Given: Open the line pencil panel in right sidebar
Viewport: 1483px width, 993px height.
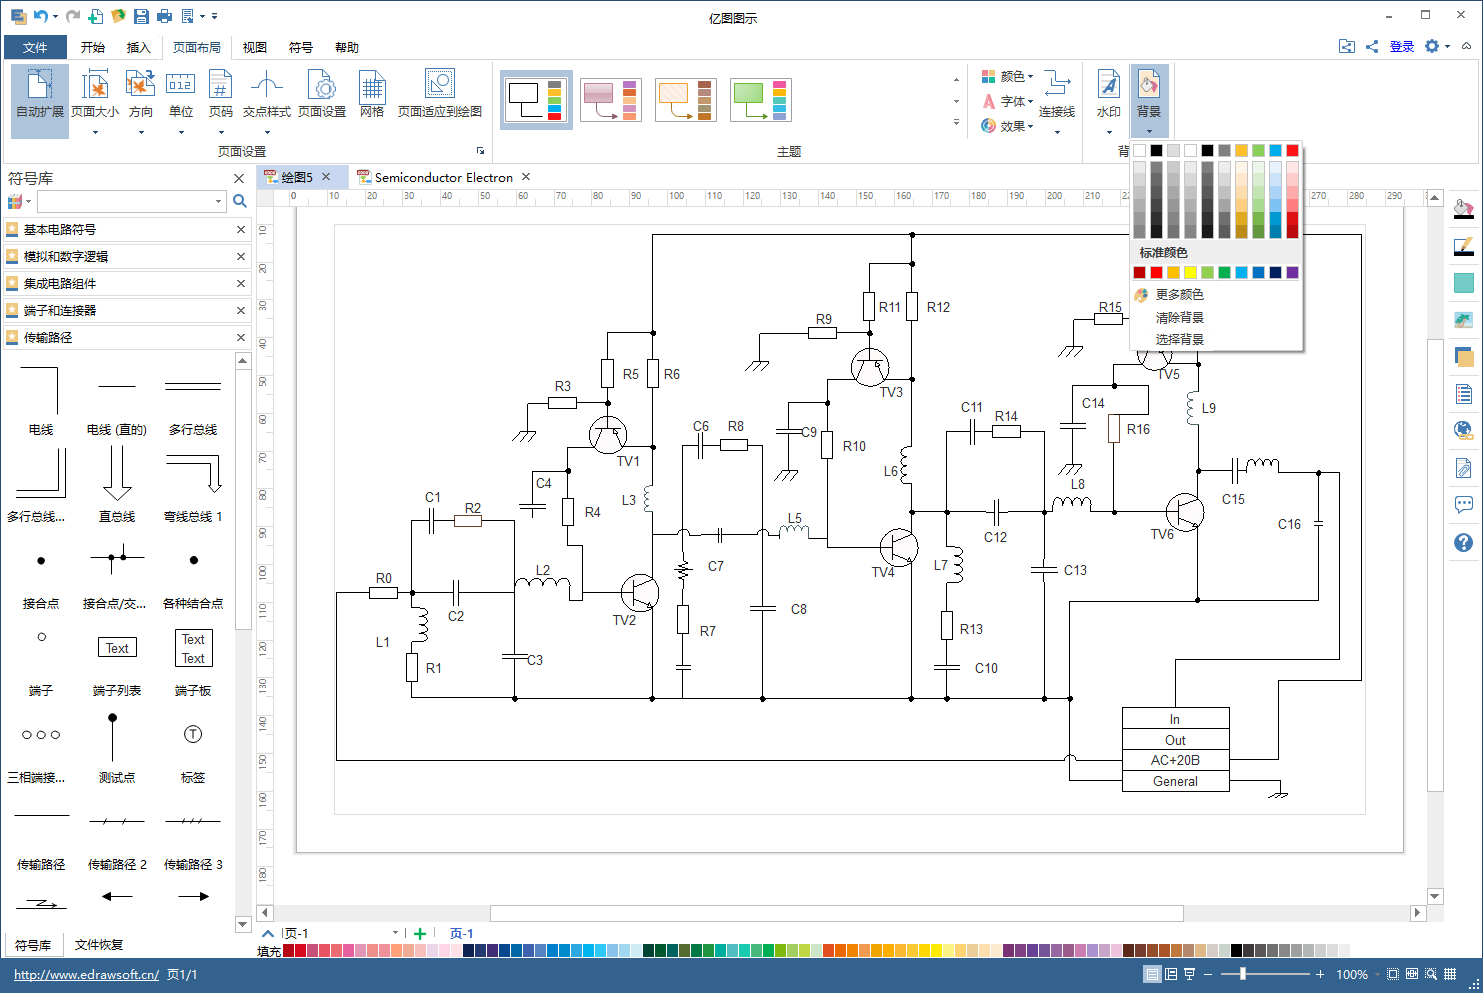Looking at the screenshot, I should click(1463, 246).
